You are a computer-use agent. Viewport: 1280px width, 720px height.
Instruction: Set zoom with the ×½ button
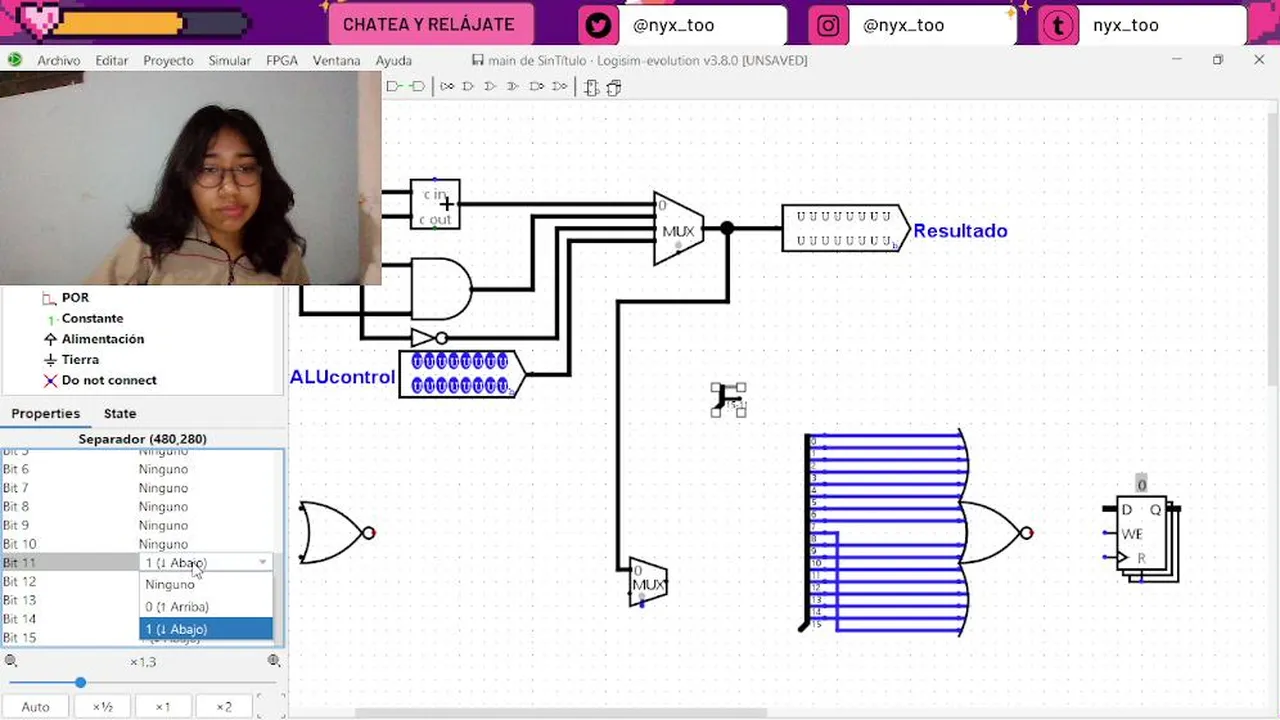pos(102,706)
